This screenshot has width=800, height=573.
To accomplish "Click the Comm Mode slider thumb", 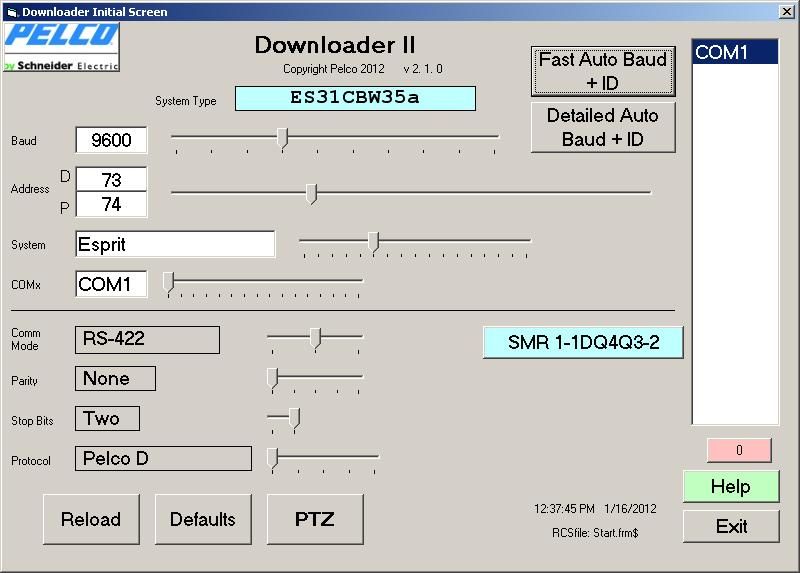I will click(x=315, y=338).
